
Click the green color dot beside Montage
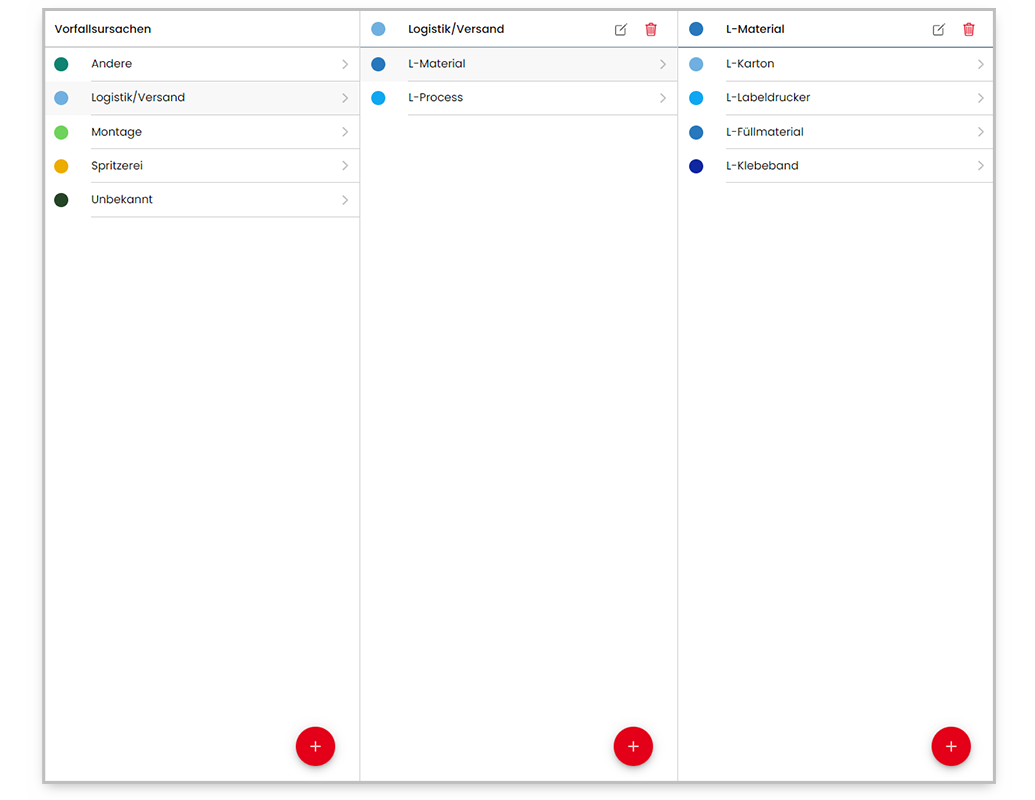coord(61,132)
